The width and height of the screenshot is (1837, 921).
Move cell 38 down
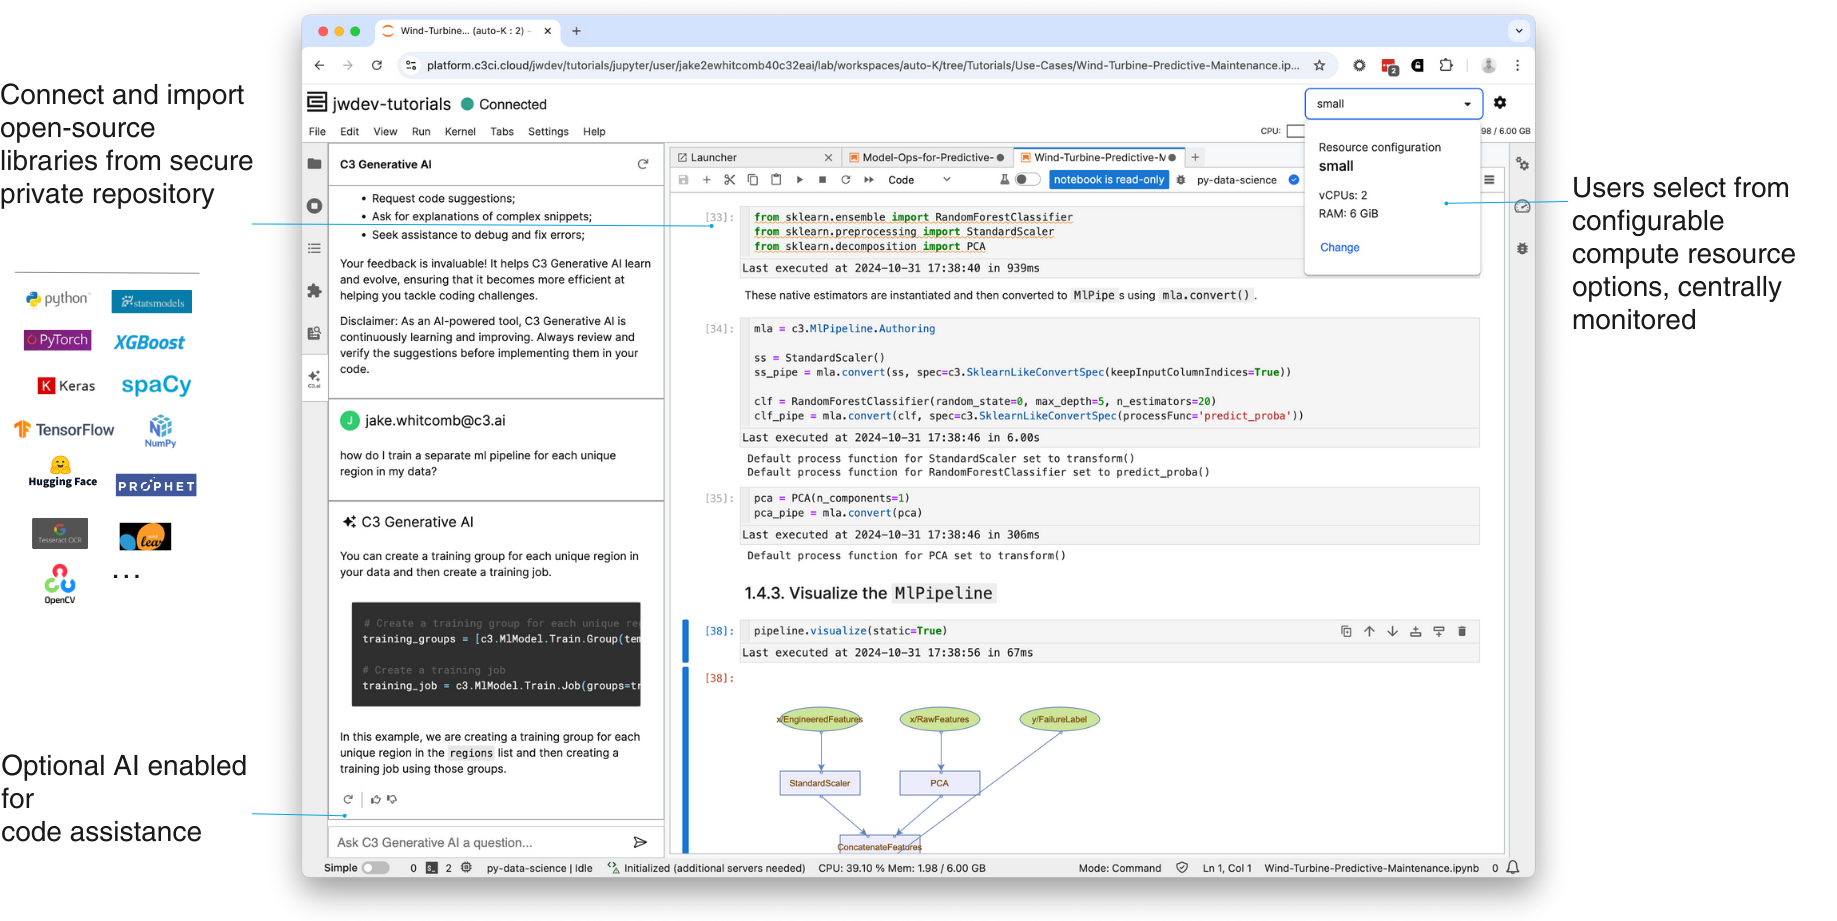coord(1392,631)
